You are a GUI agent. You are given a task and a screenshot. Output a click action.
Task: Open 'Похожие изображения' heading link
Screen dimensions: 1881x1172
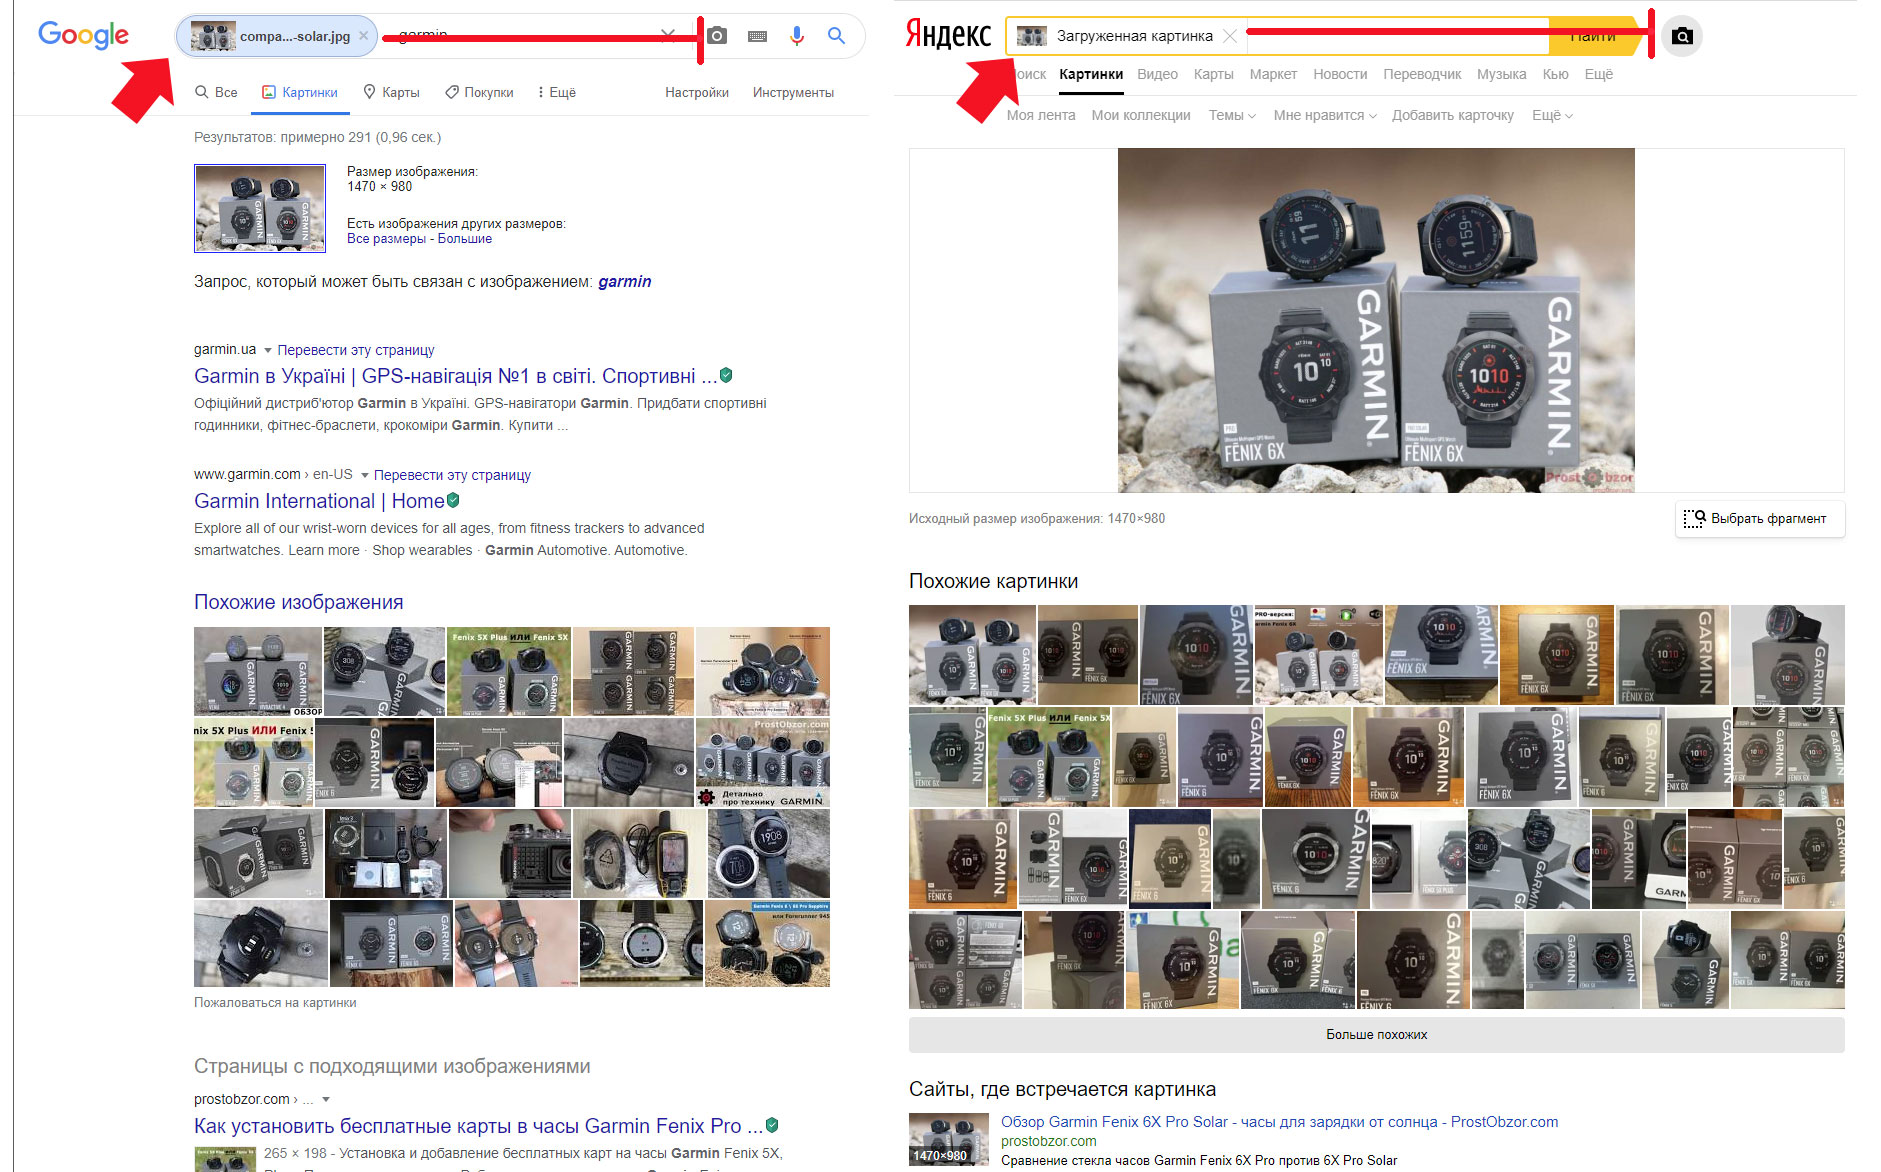coord(299,602)
